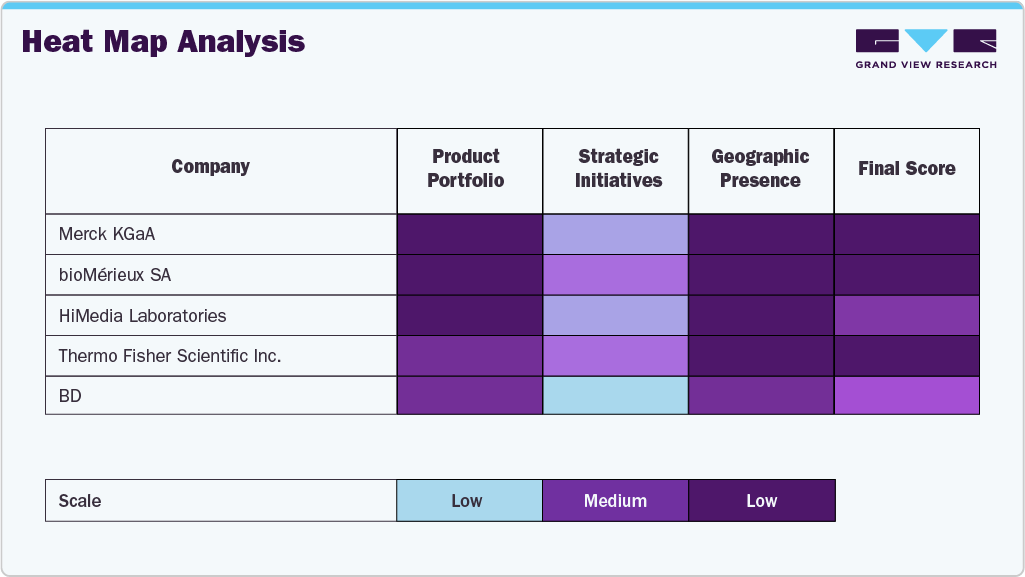
Task: Click the bioMérieux SA company name
Action: [115, 275]
